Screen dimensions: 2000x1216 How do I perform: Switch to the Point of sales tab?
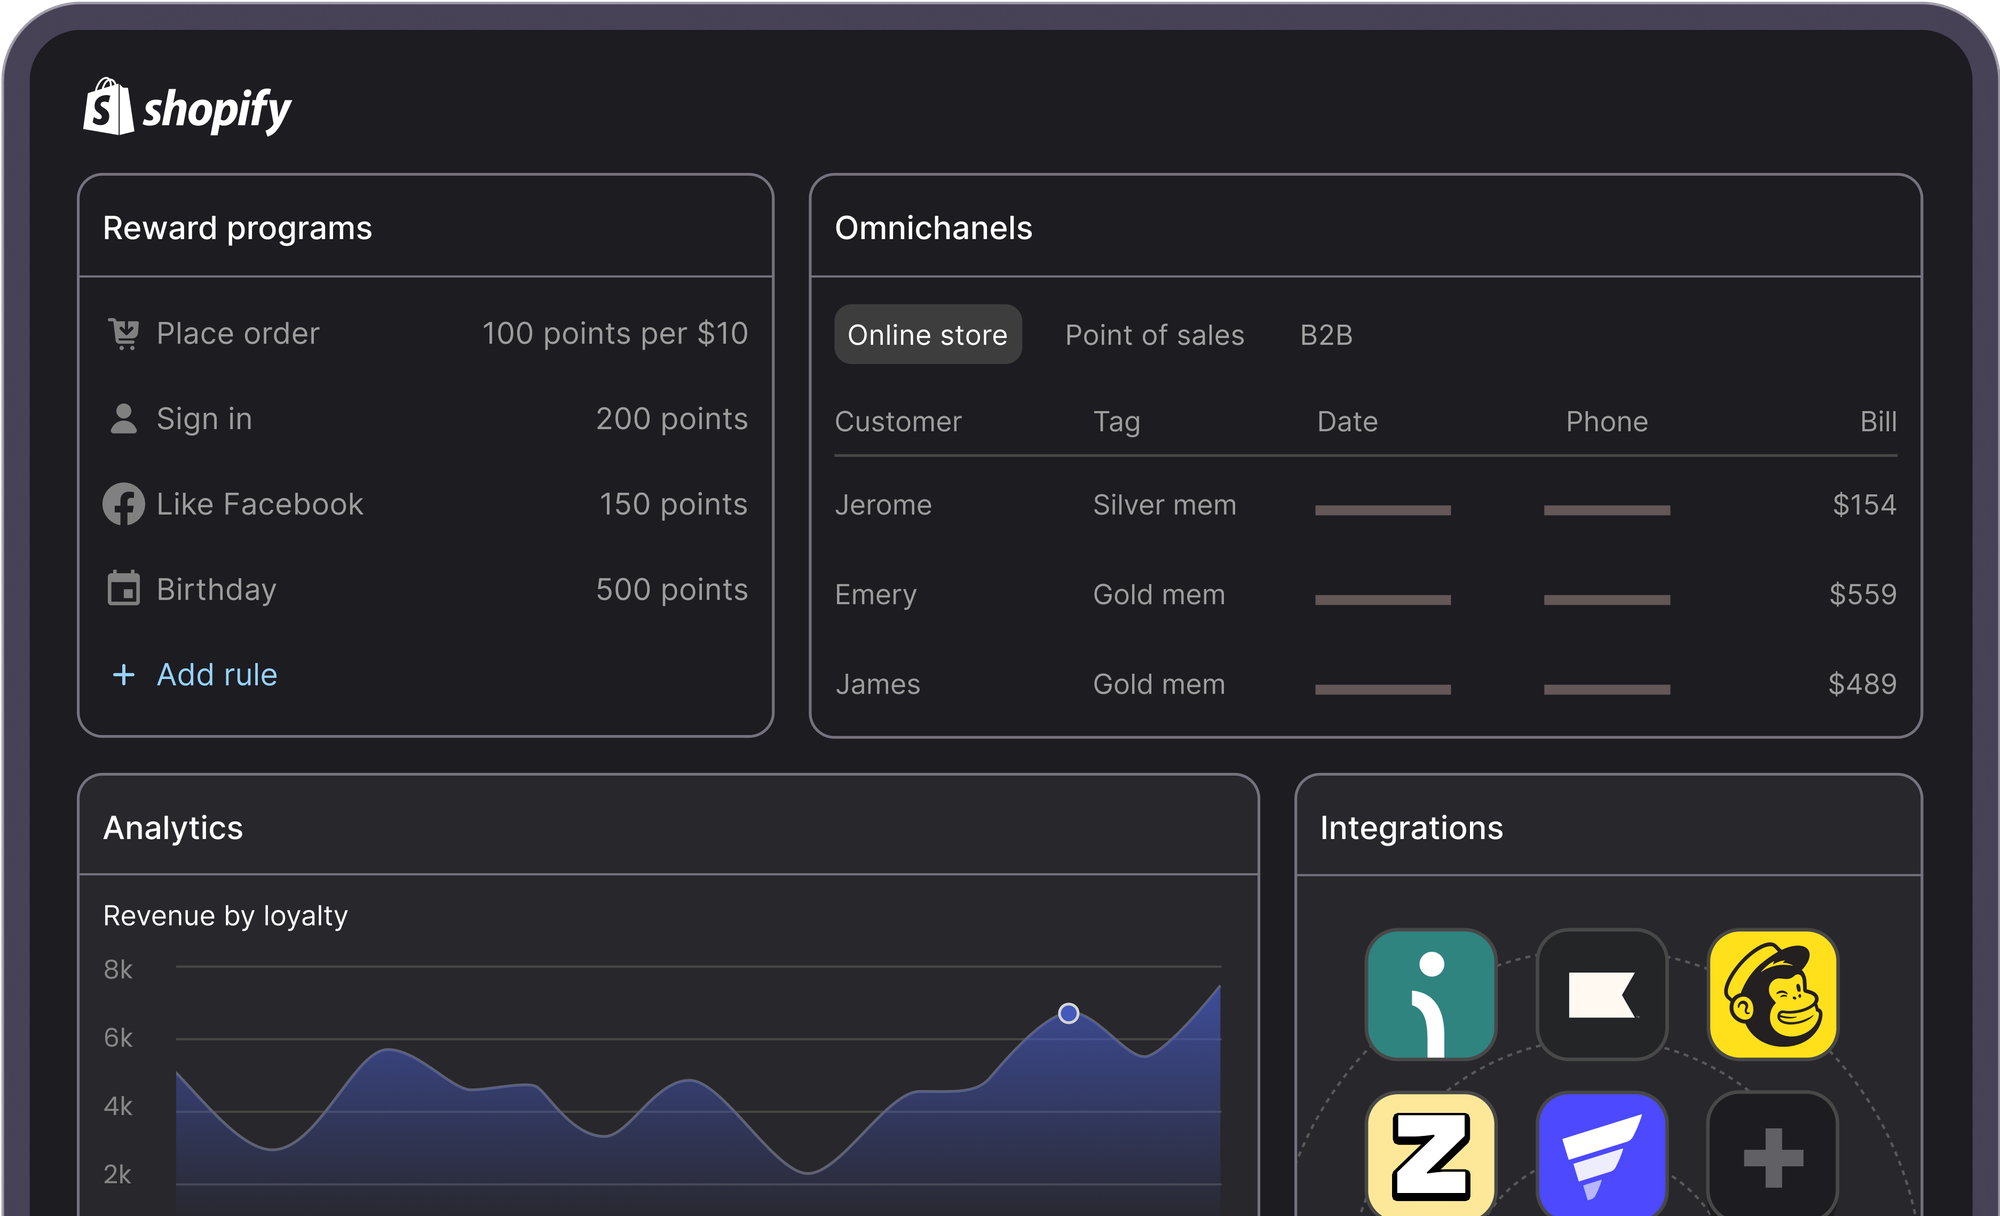[1154, 335]
